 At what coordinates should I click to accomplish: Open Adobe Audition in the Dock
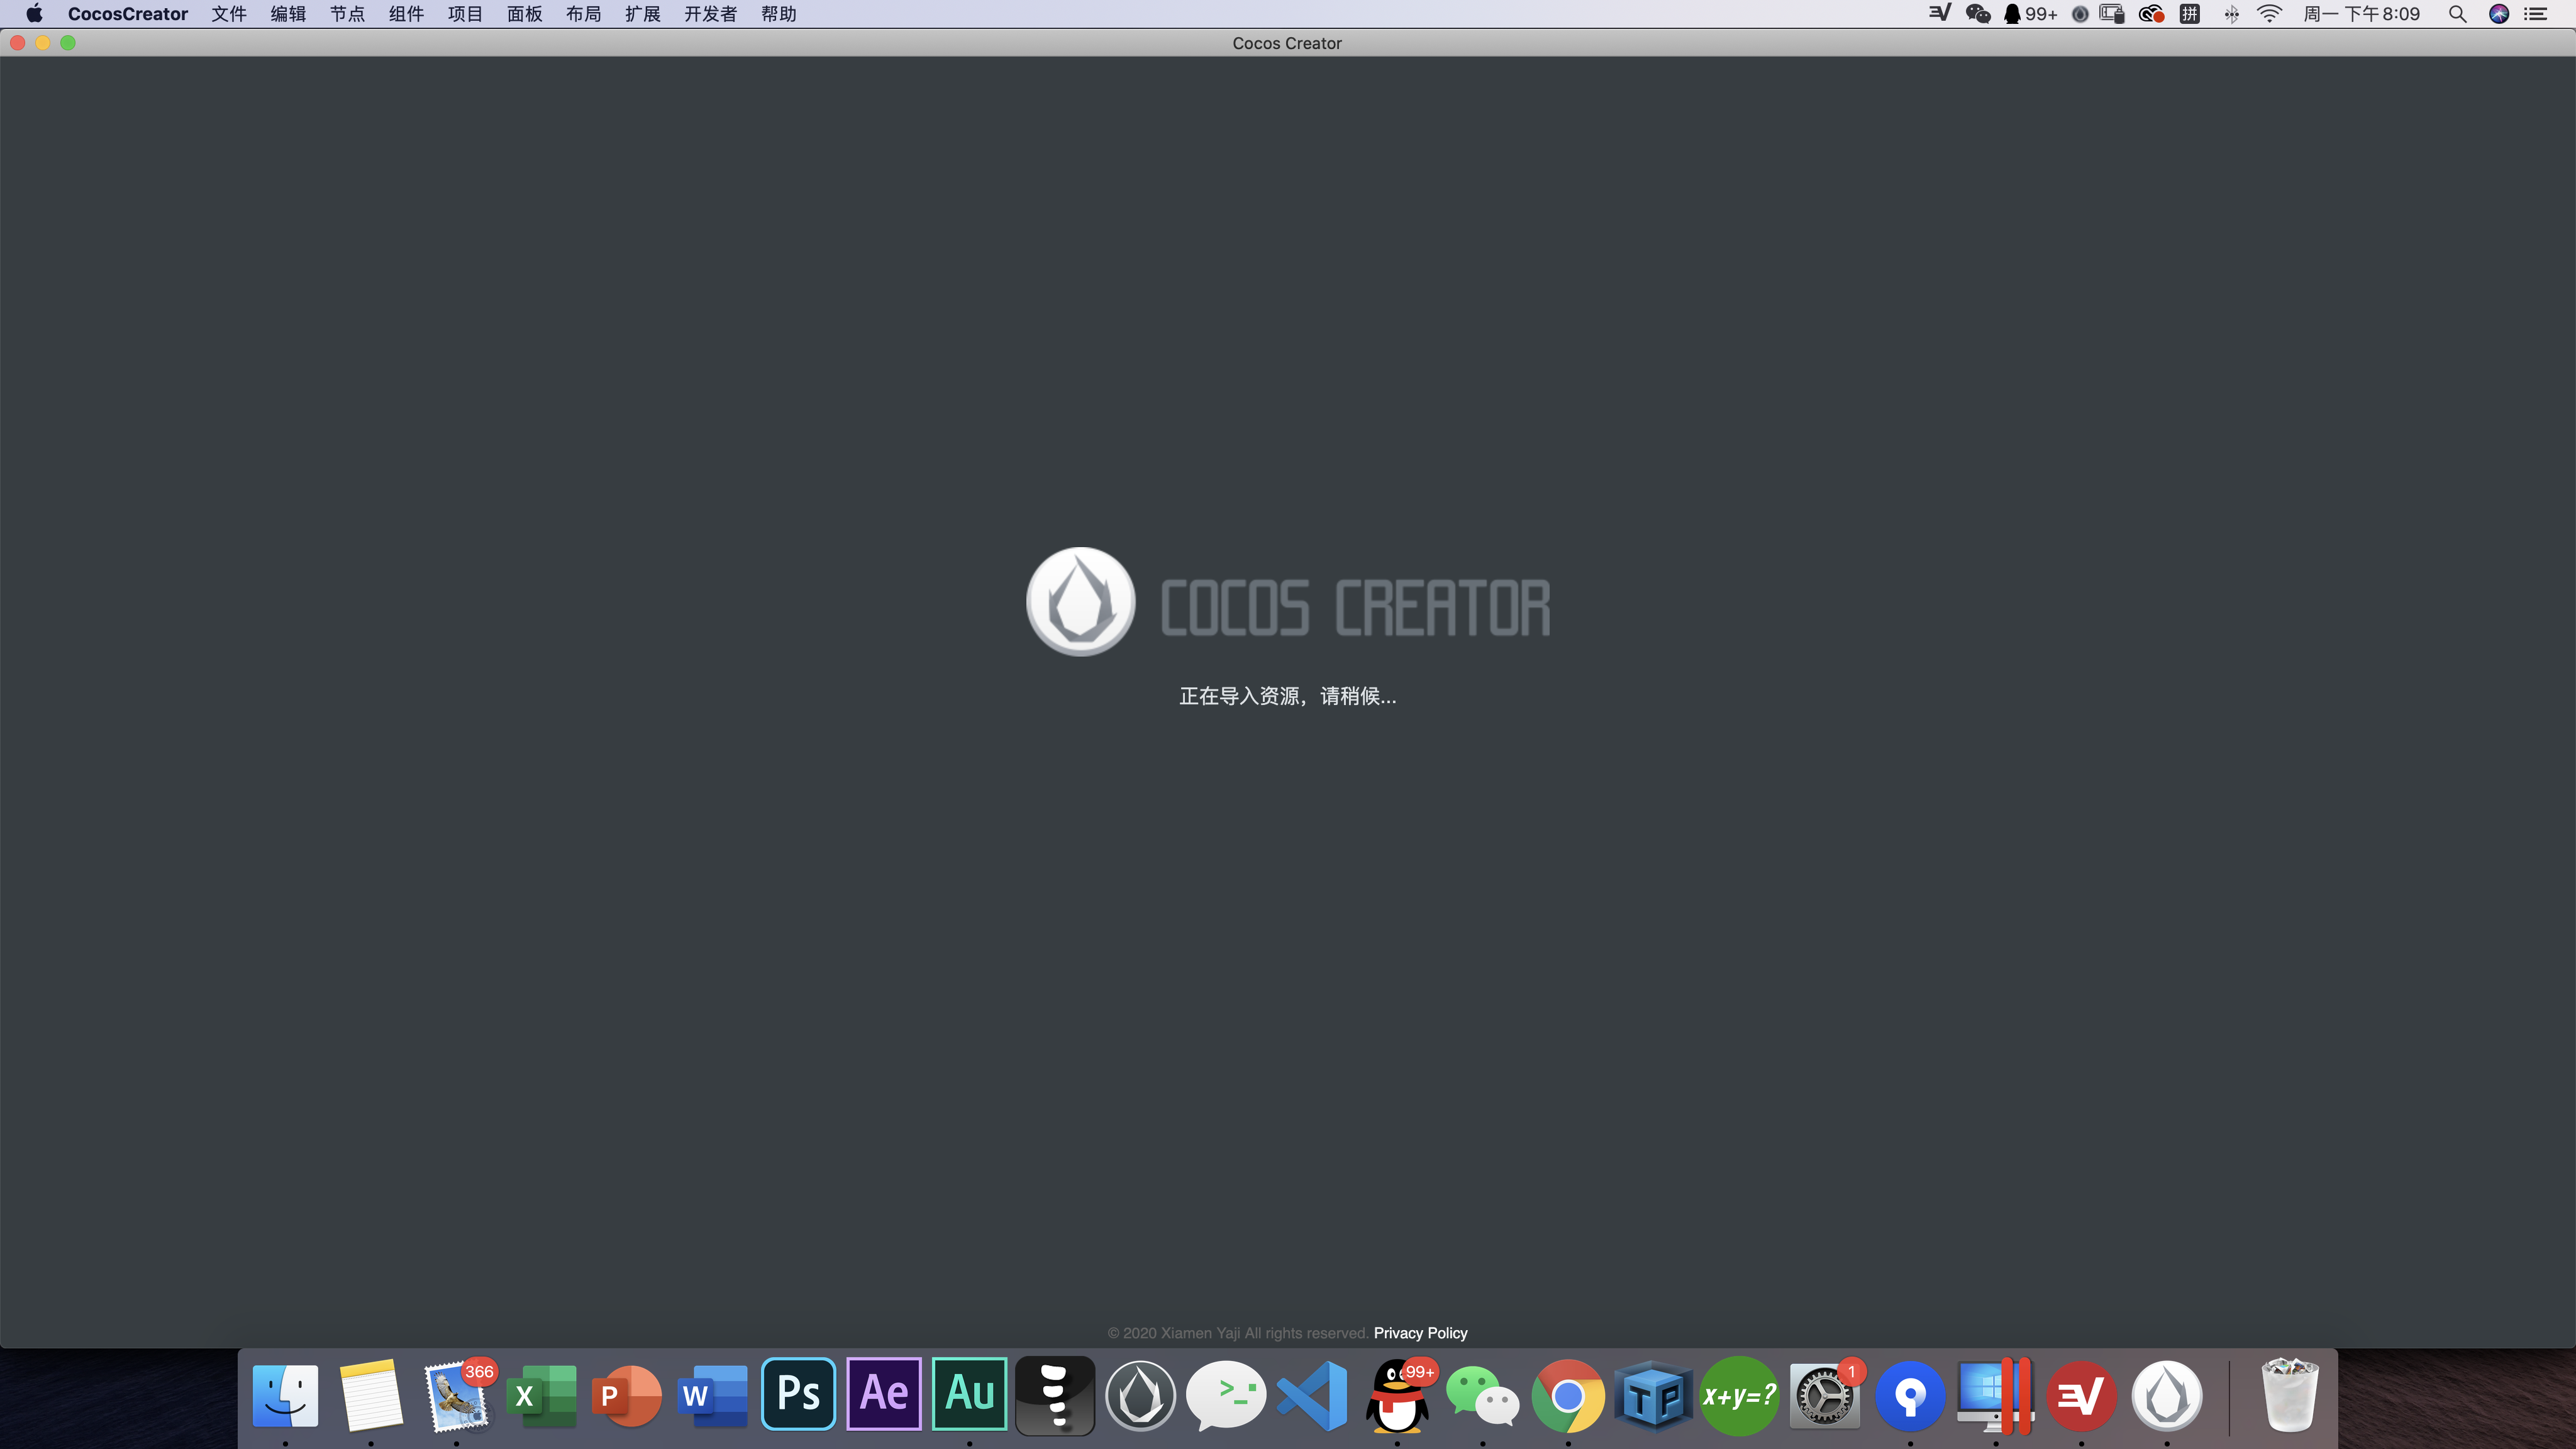[969, 1394]
